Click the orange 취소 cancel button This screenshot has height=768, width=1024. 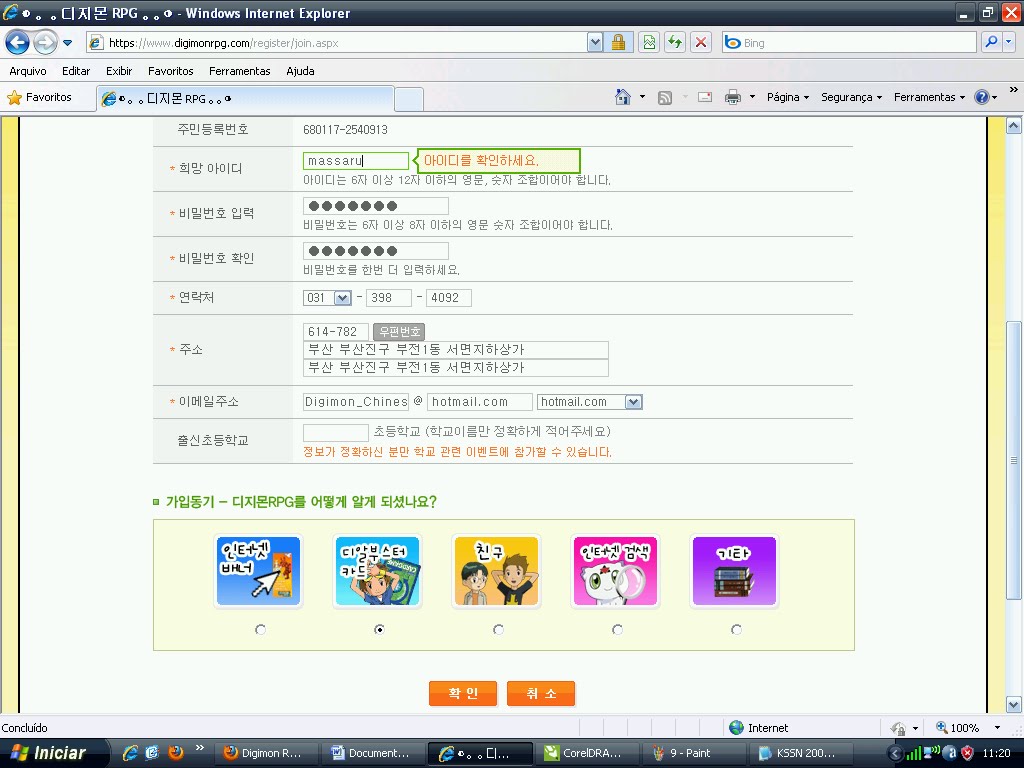click(x=541, y=694)
